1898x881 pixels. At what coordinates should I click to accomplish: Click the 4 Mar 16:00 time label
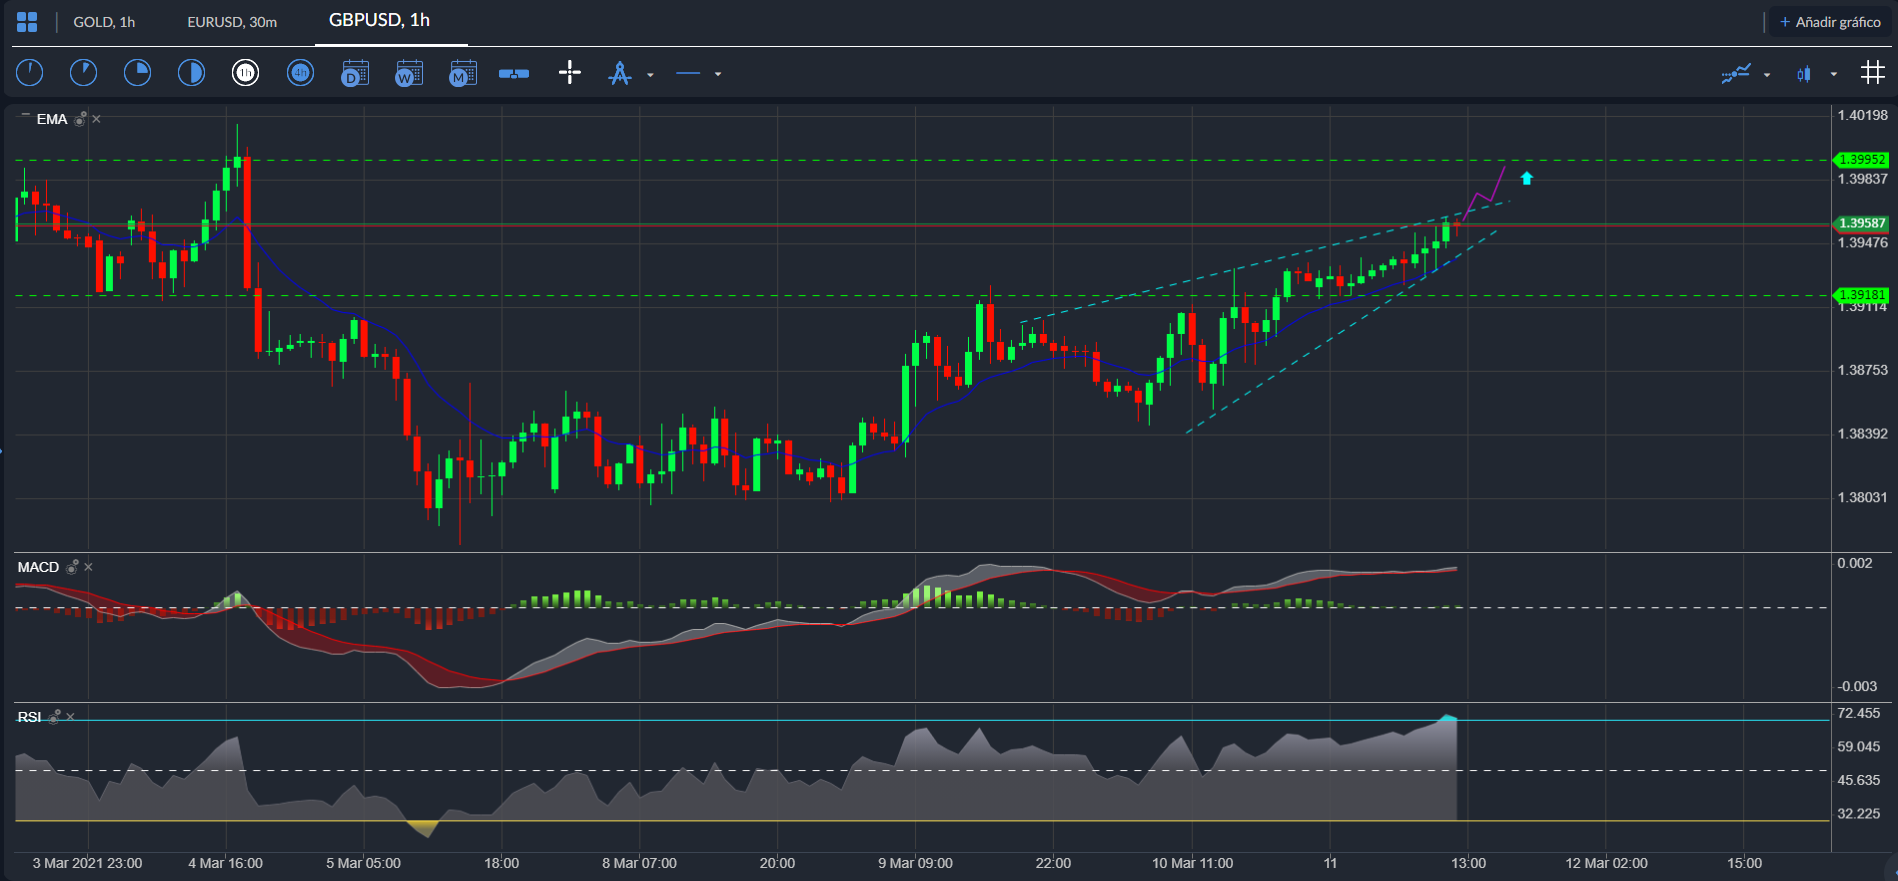click(226, 863)
